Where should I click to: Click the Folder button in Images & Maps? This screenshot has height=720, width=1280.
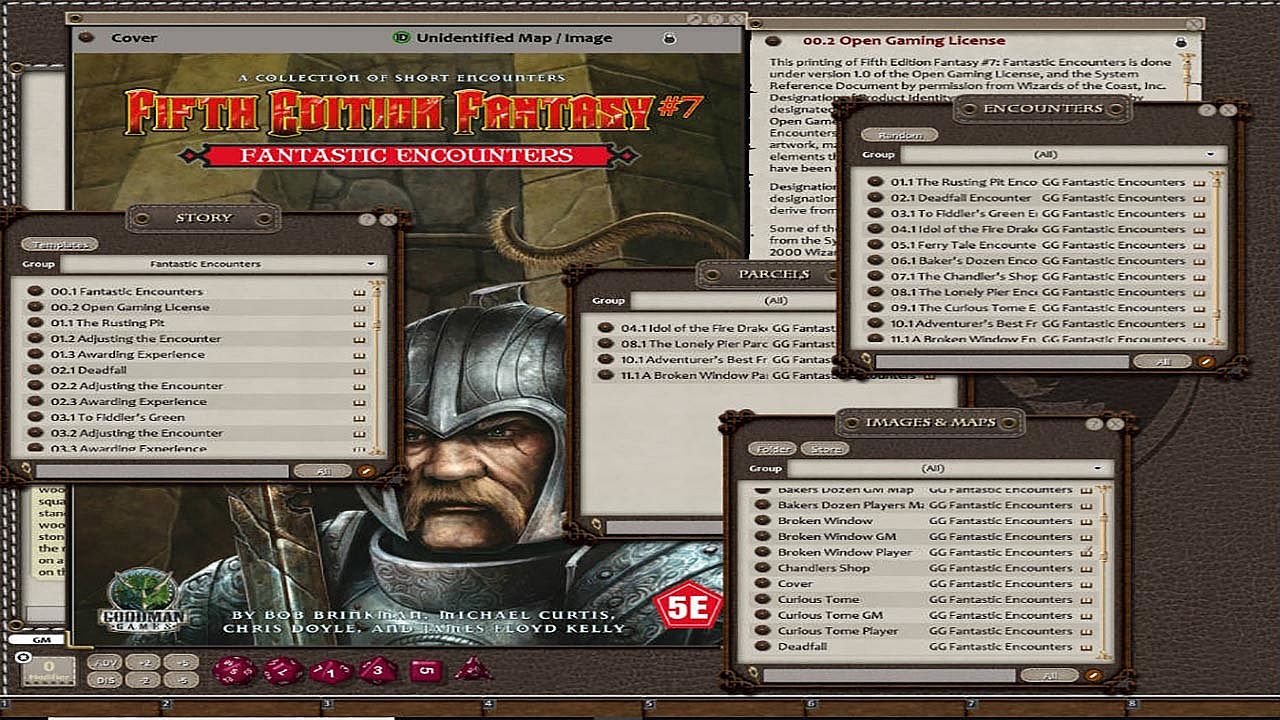(x=772, y=449)
